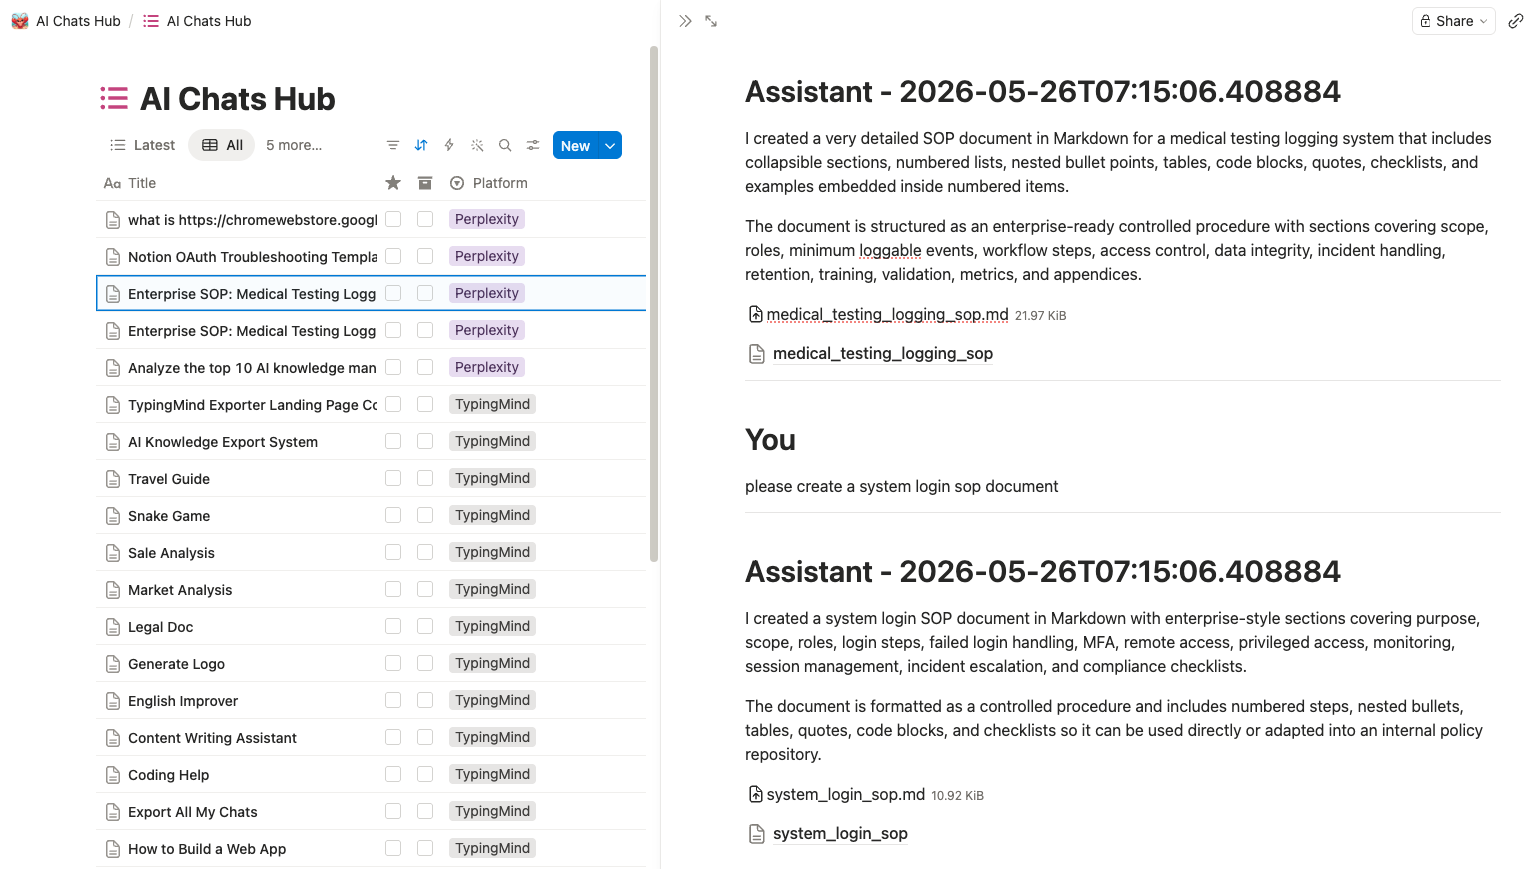Open the filter icon in database toolbar
The height and width of the screenshot is (869, 1538).
tap(393, 145)
